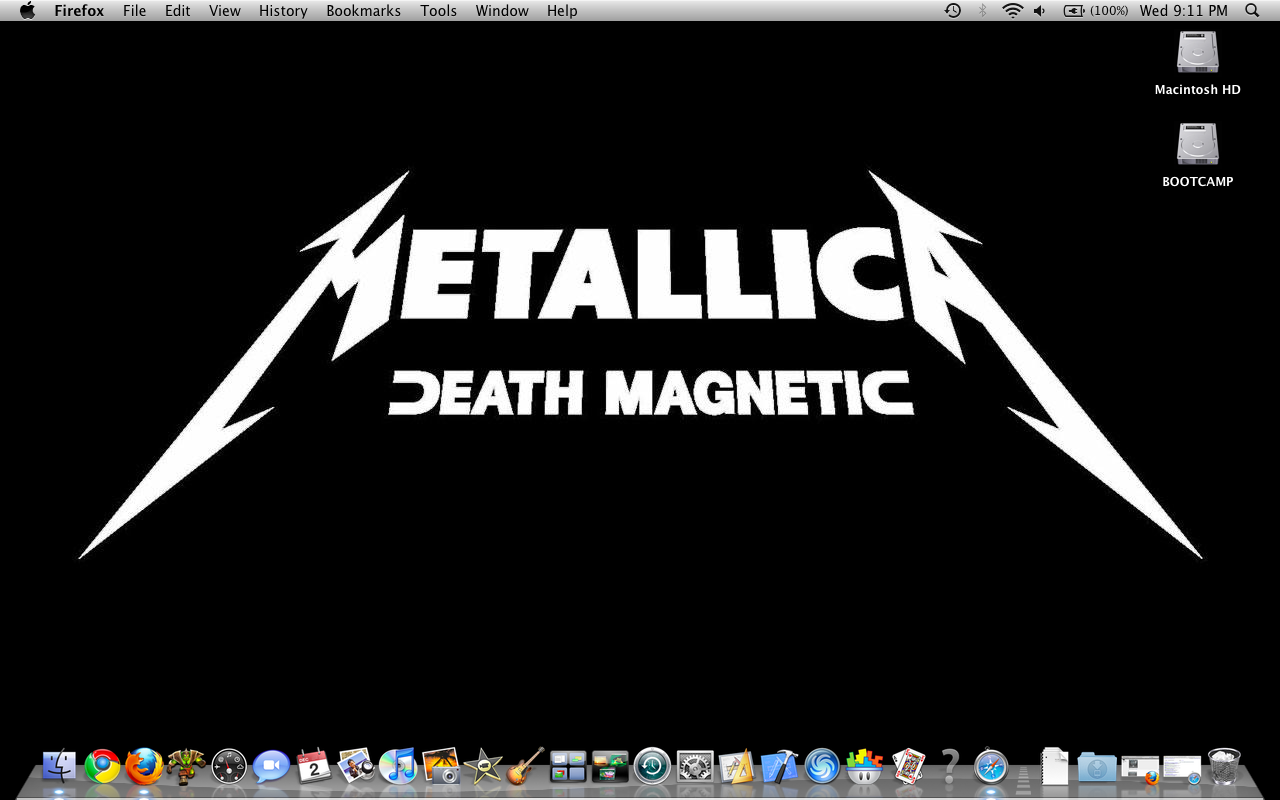Image resolution: width=1280 pixels, height=800 pixels.
Task: Open the Trash
Action: [x=1224, y=767]
